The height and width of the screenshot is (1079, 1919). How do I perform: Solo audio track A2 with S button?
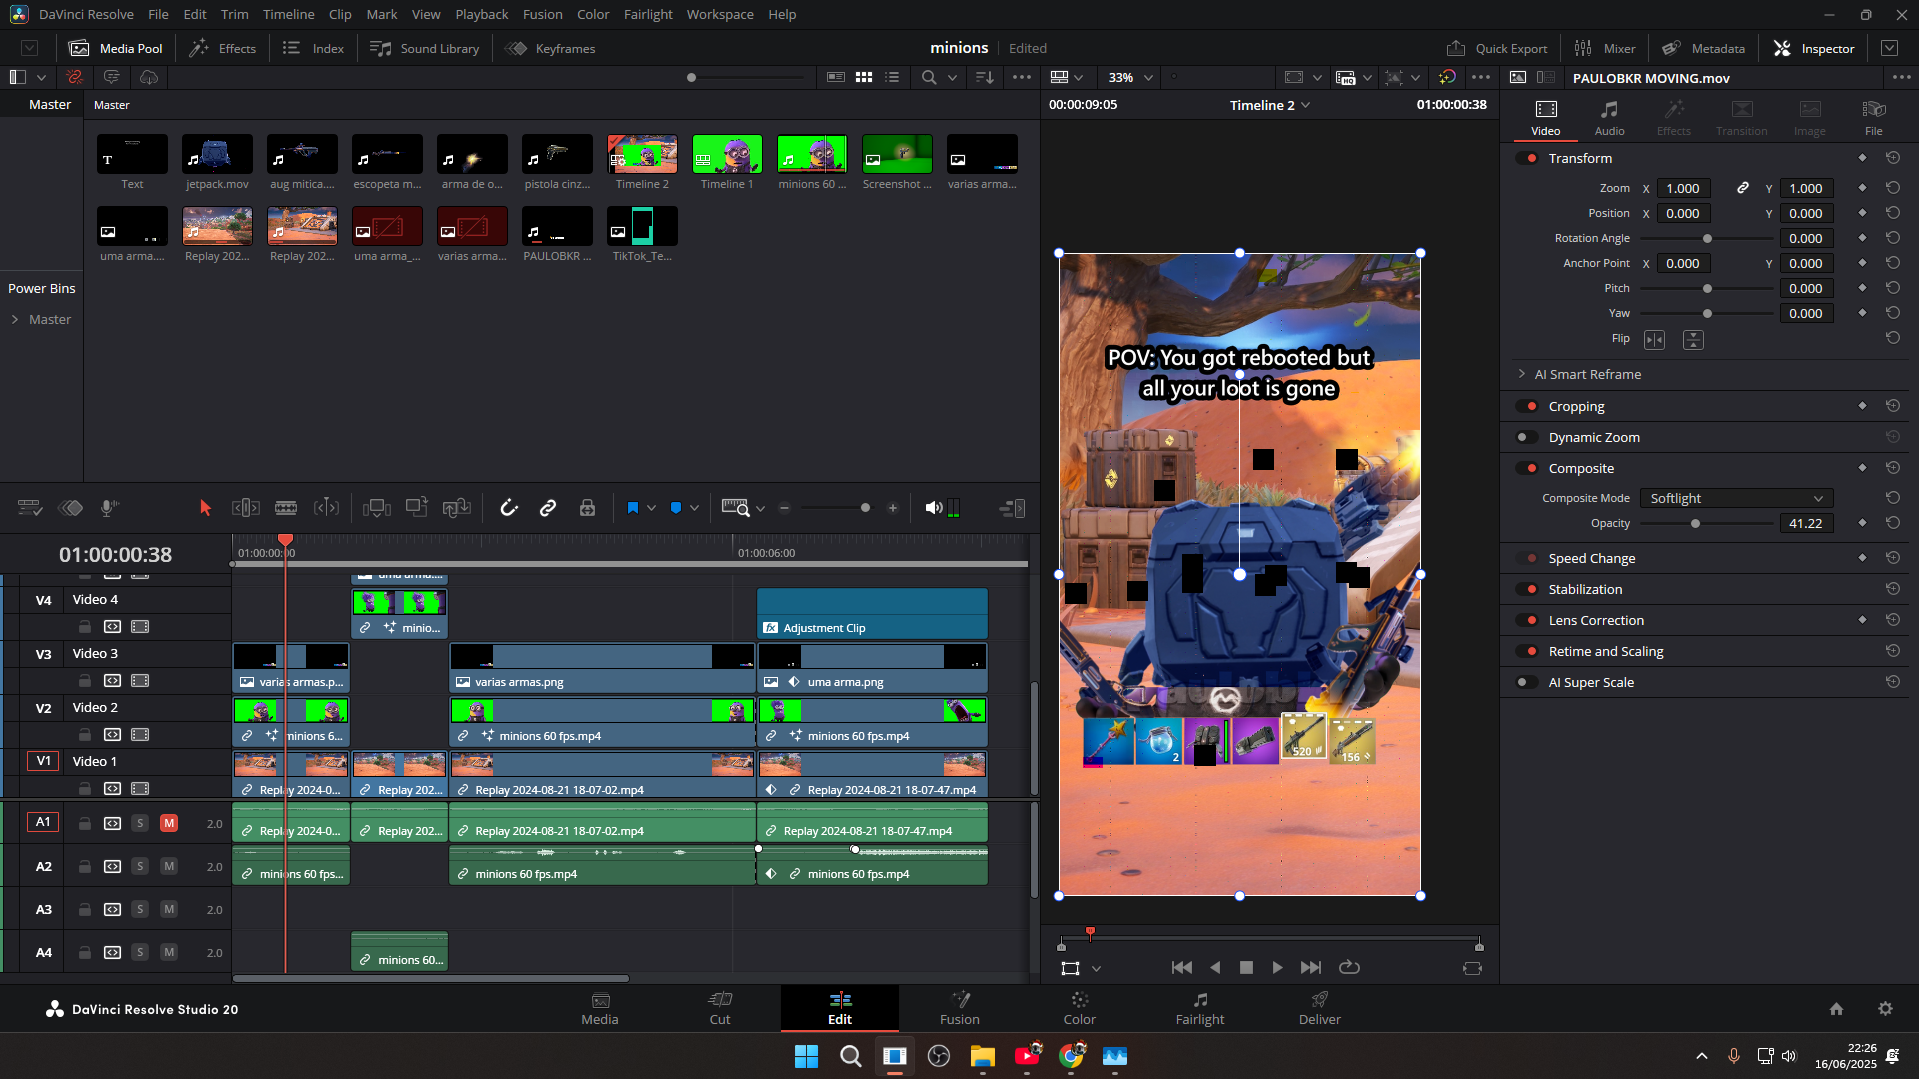140,866
